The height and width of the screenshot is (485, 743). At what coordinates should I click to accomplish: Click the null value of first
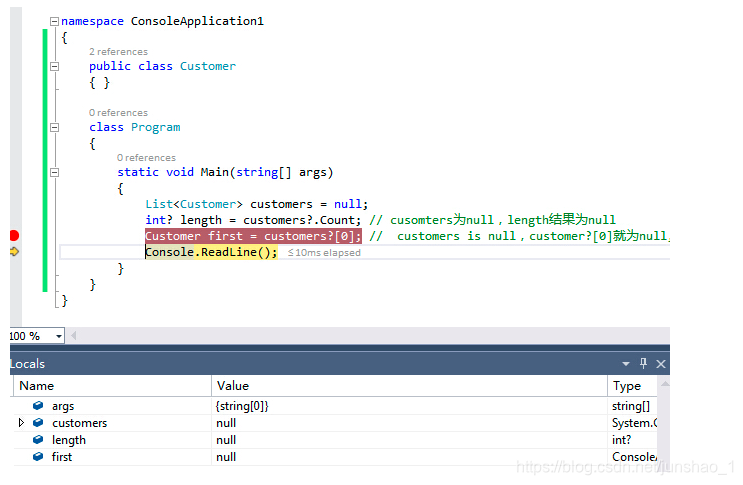(226, 457)
